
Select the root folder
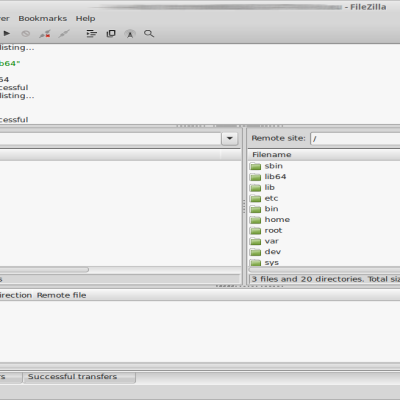click(273, 230)
